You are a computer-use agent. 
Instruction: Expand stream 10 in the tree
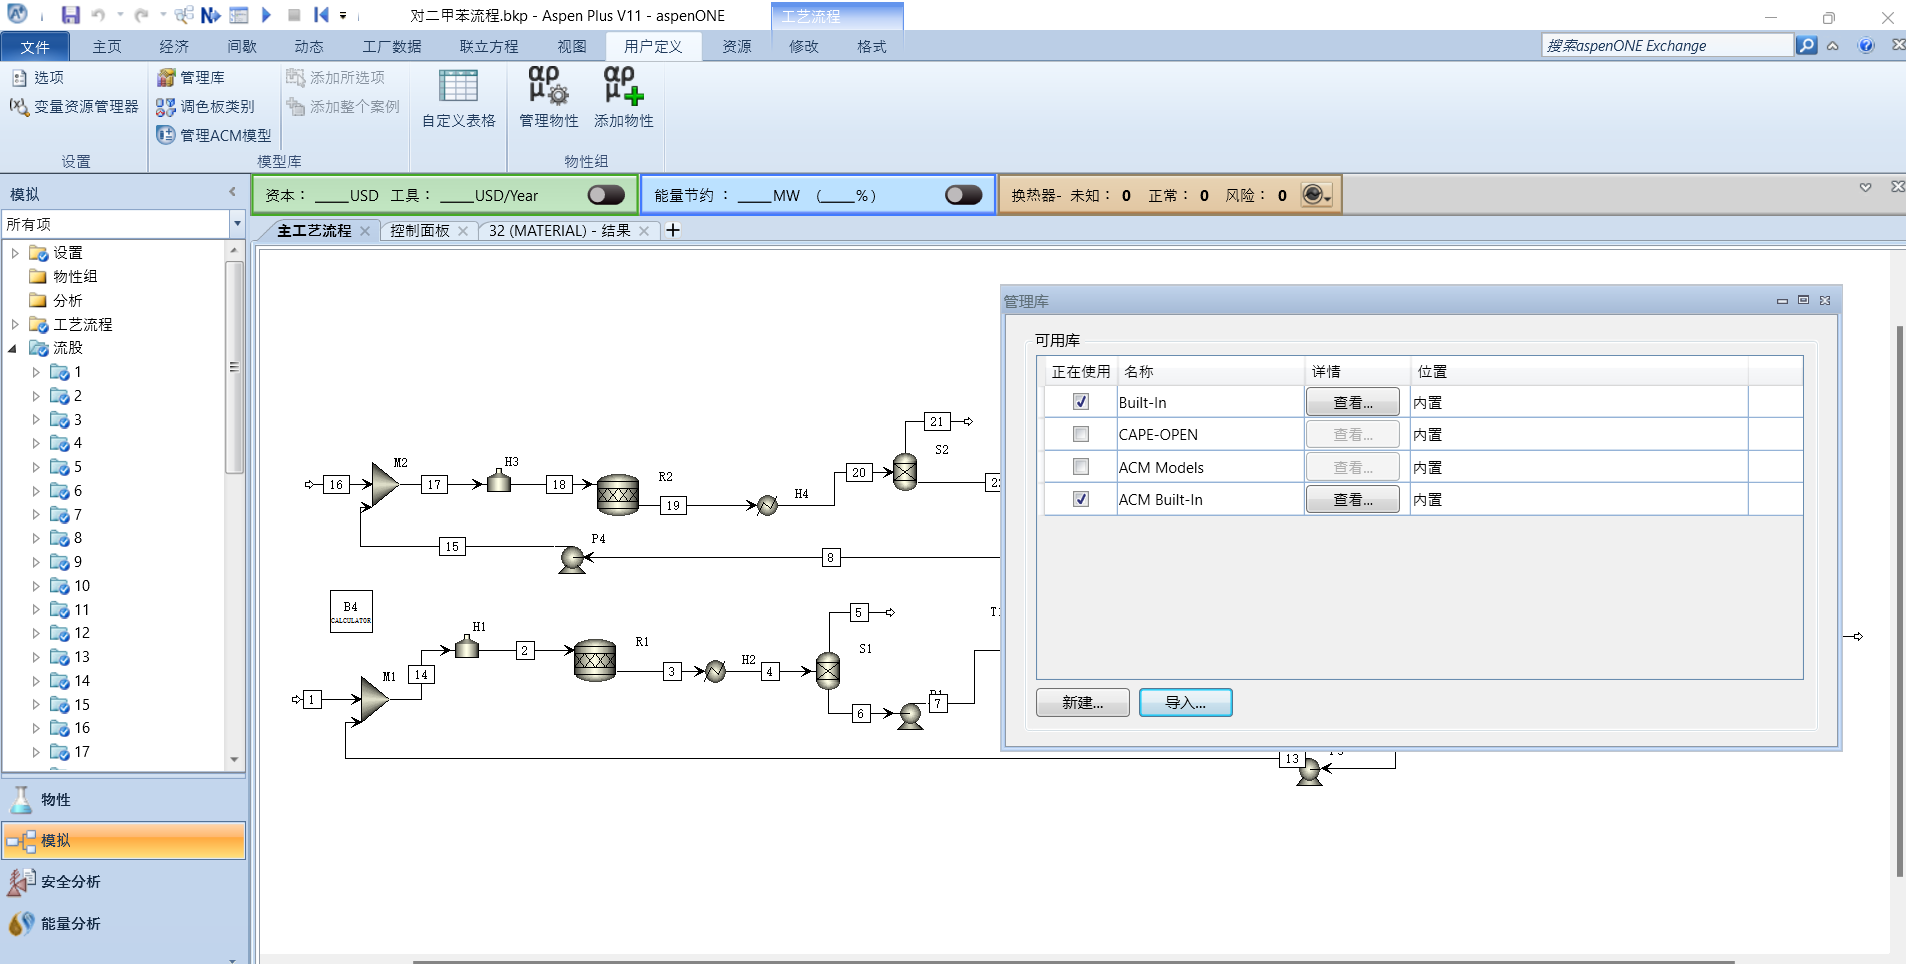[36, 586]
